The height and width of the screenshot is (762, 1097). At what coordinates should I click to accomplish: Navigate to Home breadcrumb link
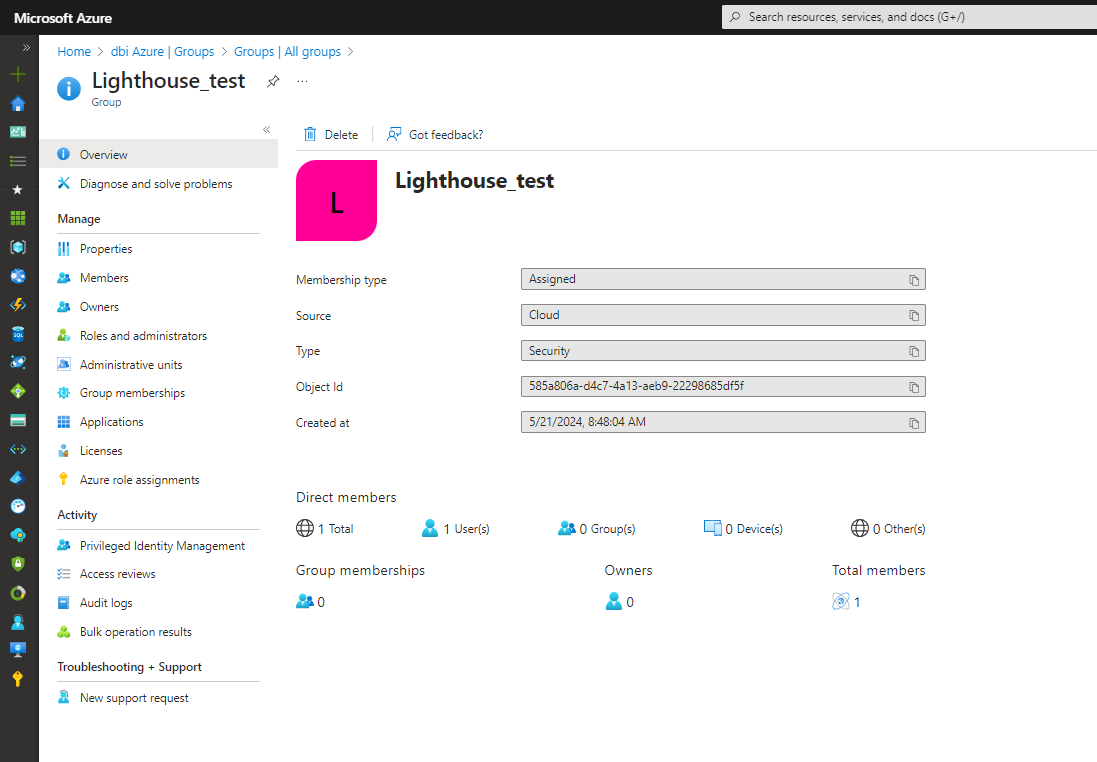(74, 52)
